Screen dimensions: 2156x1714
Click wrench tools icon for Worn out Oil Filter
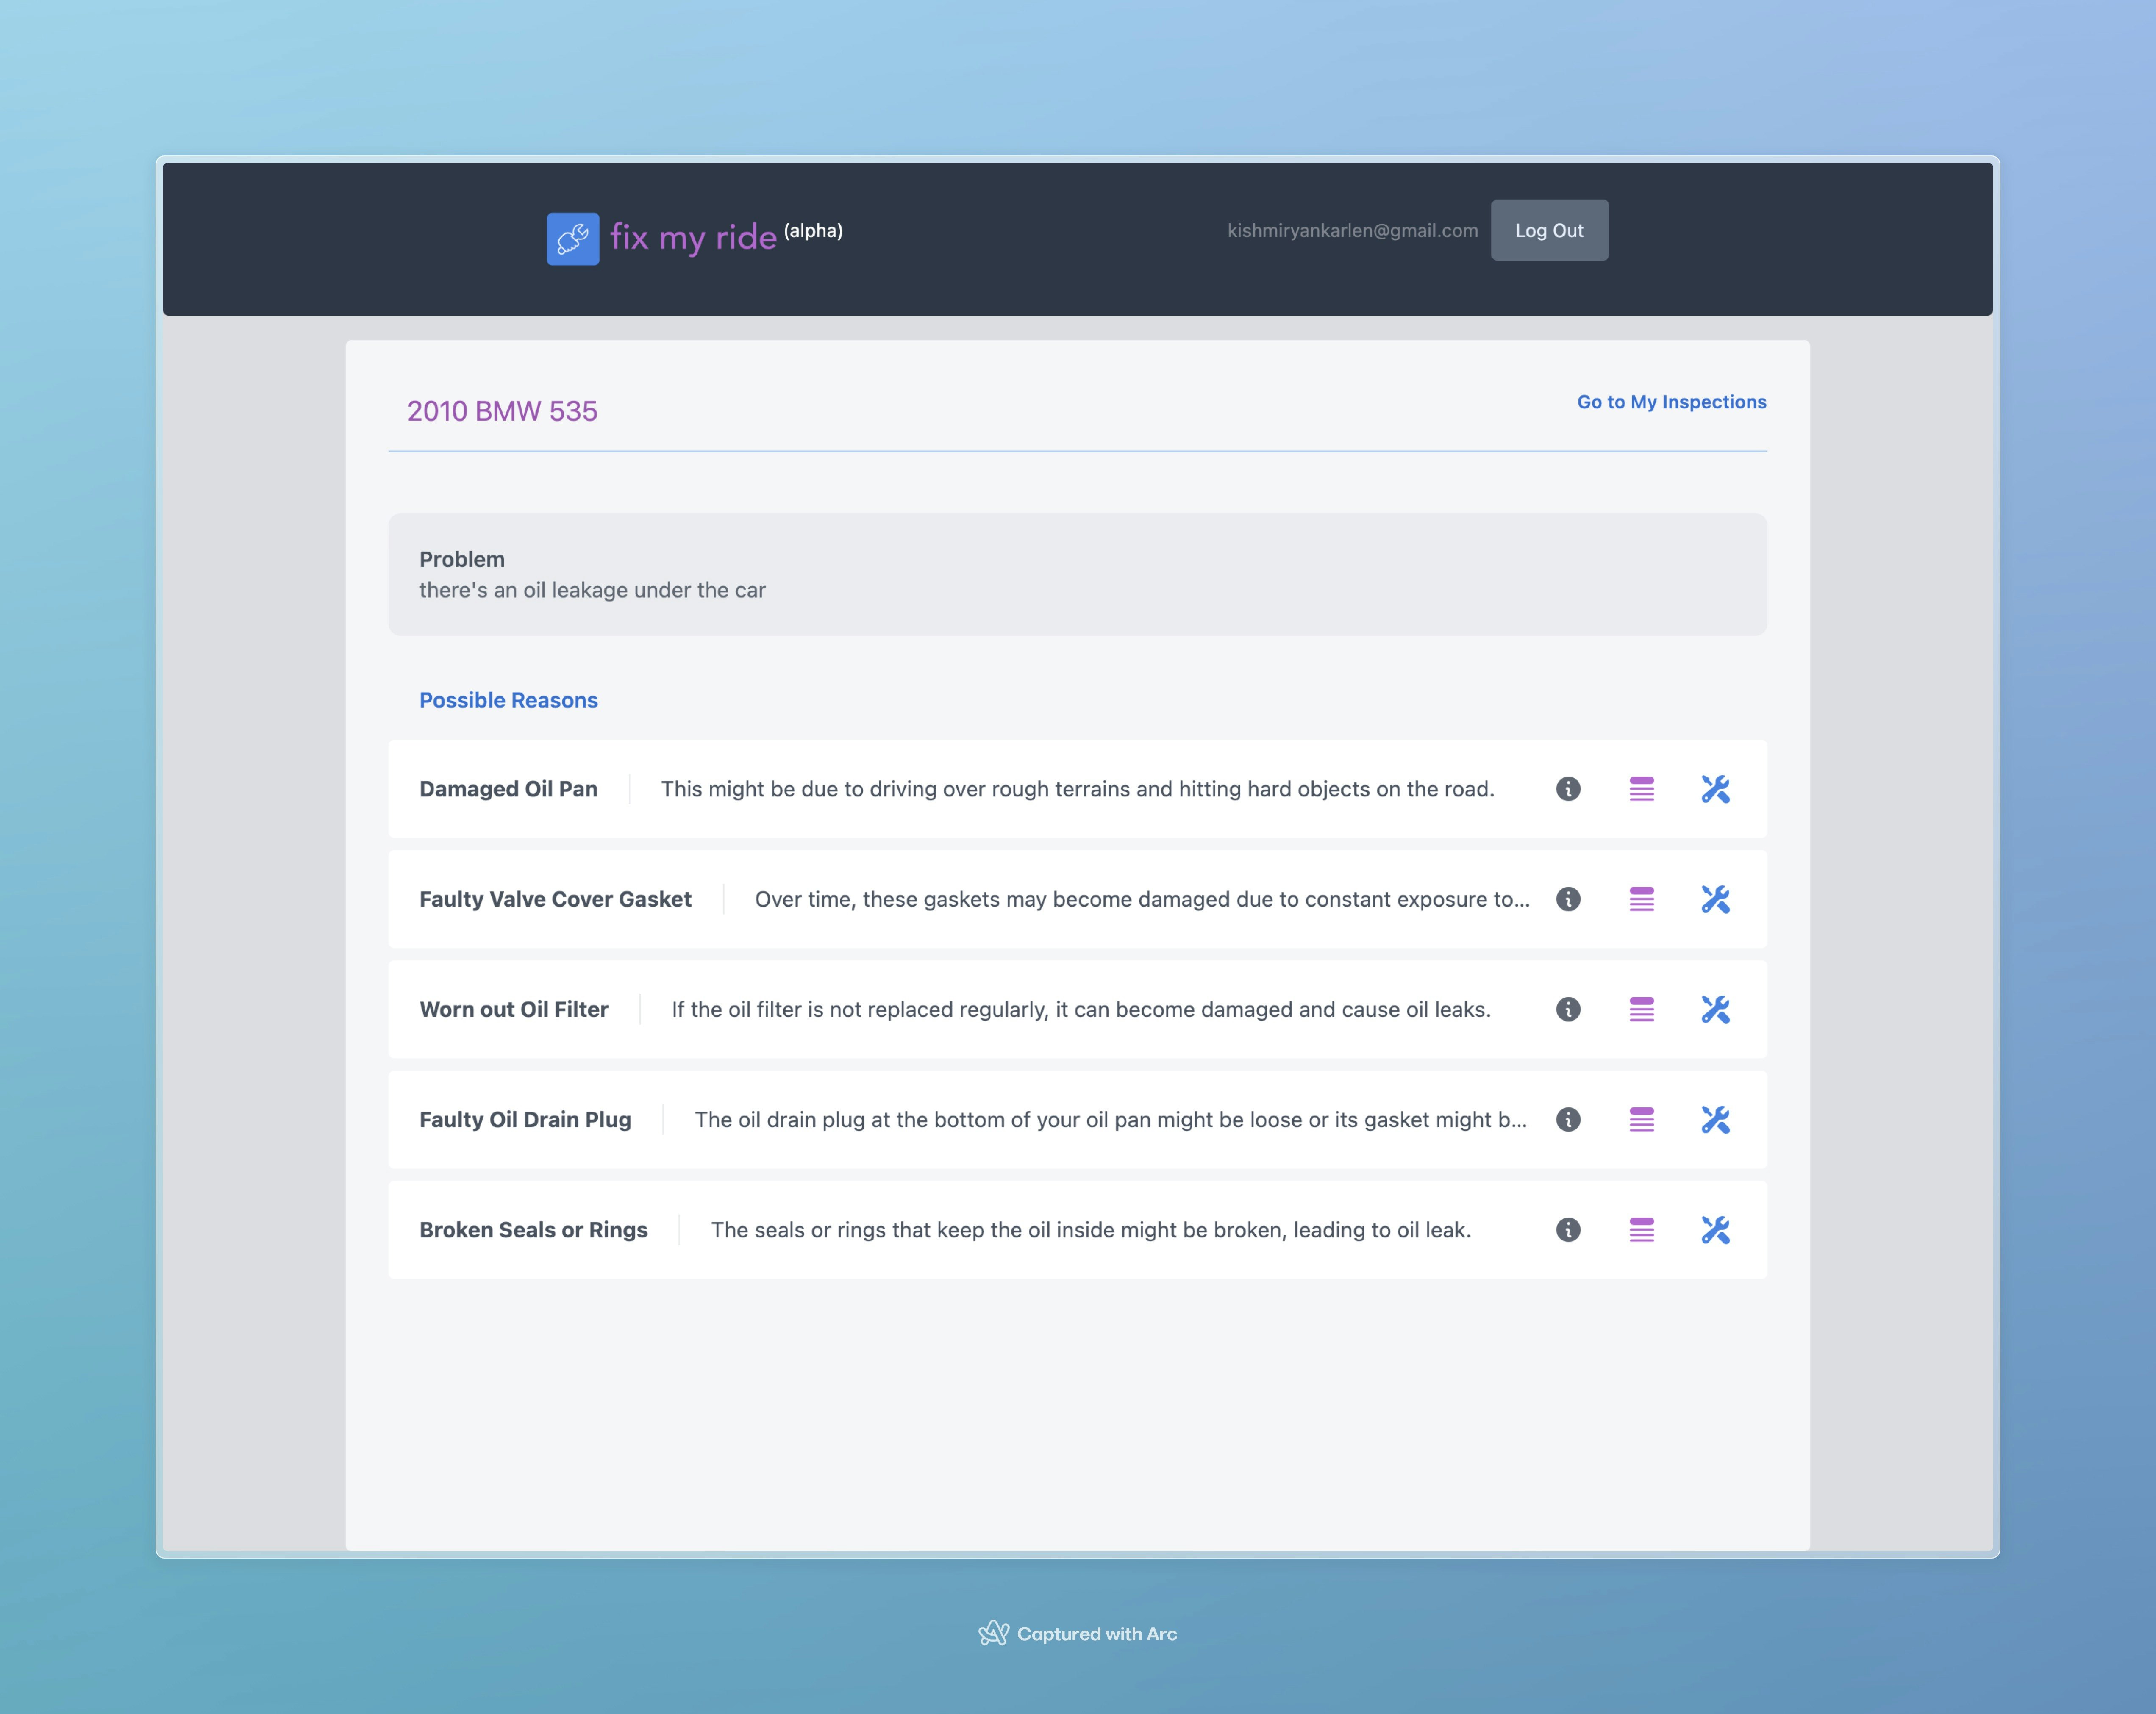click(1715, 1009)
